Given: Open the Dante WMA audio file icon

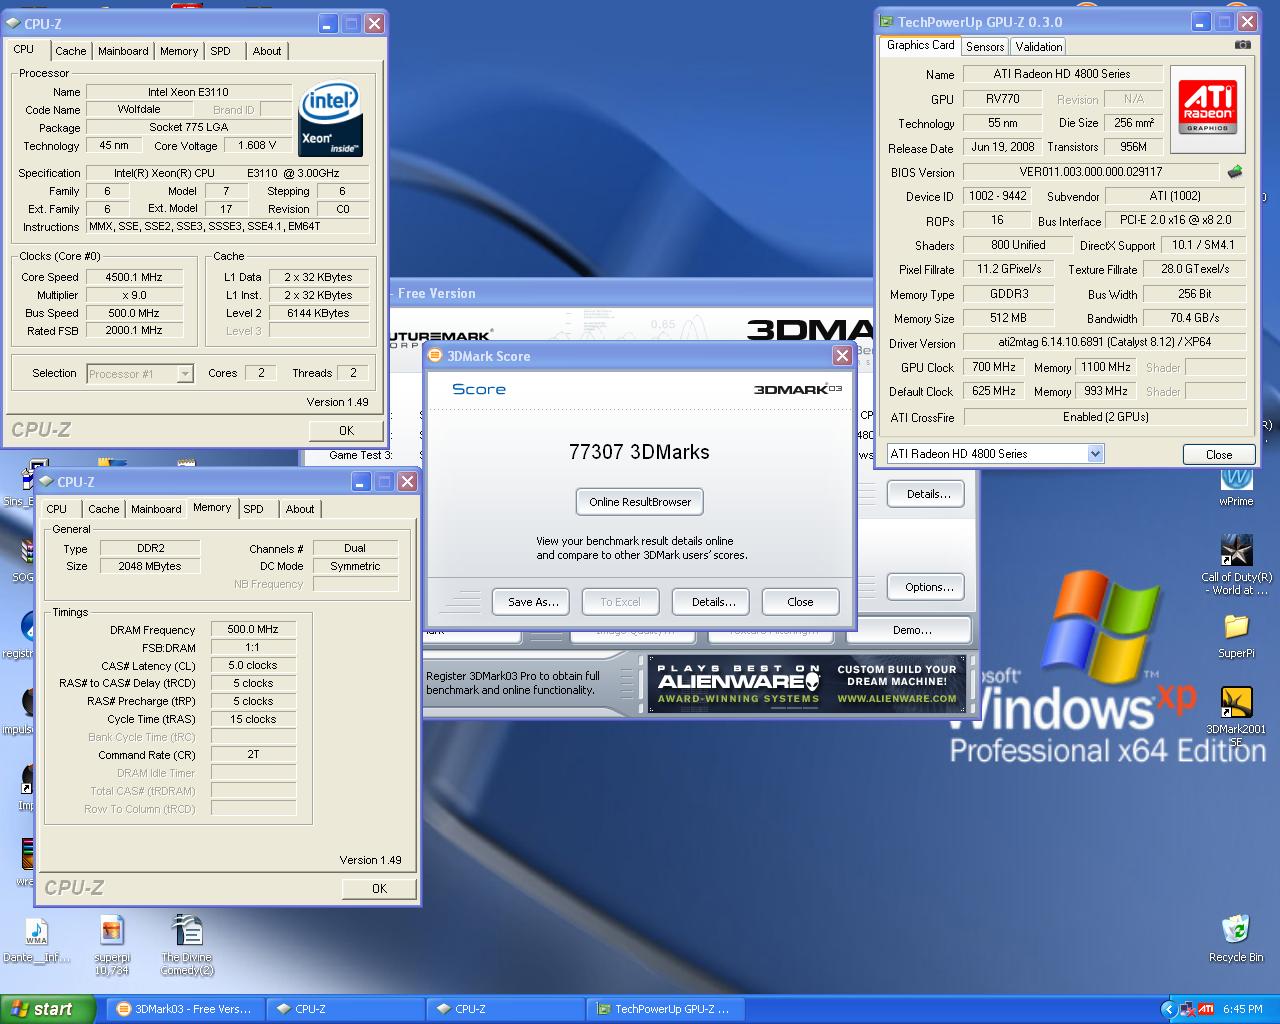Looking at the screenshot, I should [x=36, y=940].
